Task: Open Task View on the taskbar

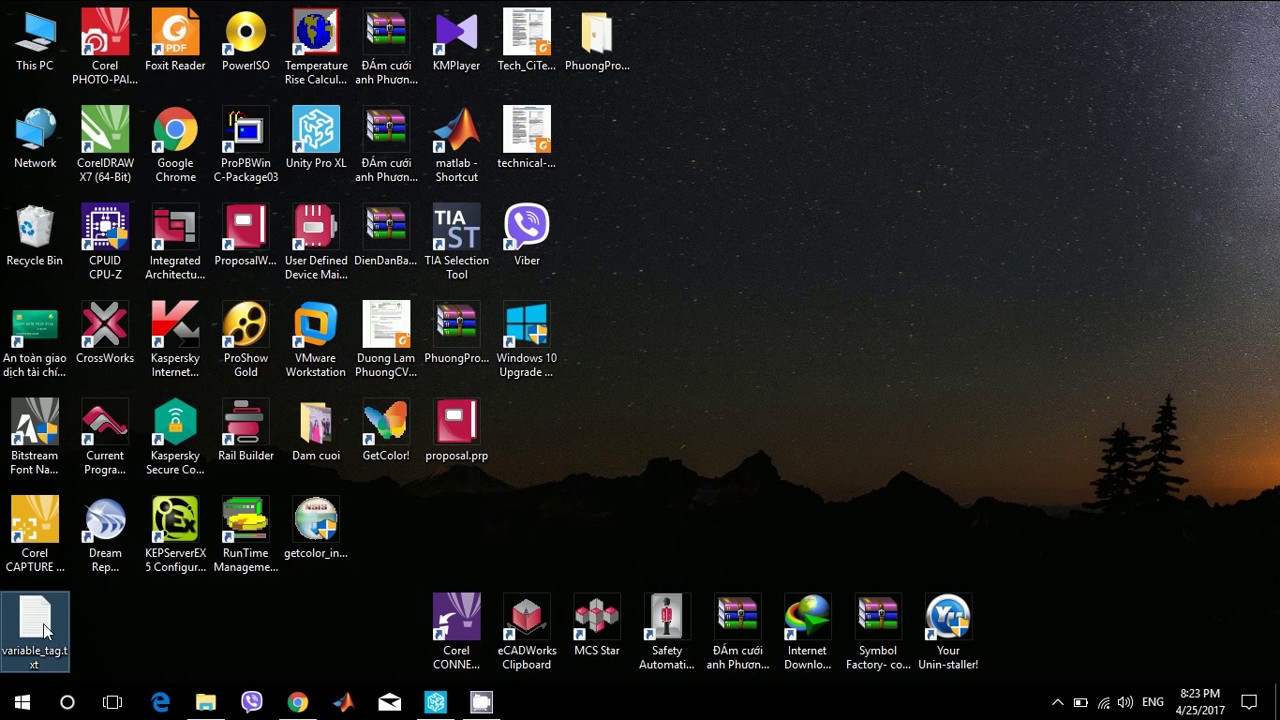Action: pos(112,702)
